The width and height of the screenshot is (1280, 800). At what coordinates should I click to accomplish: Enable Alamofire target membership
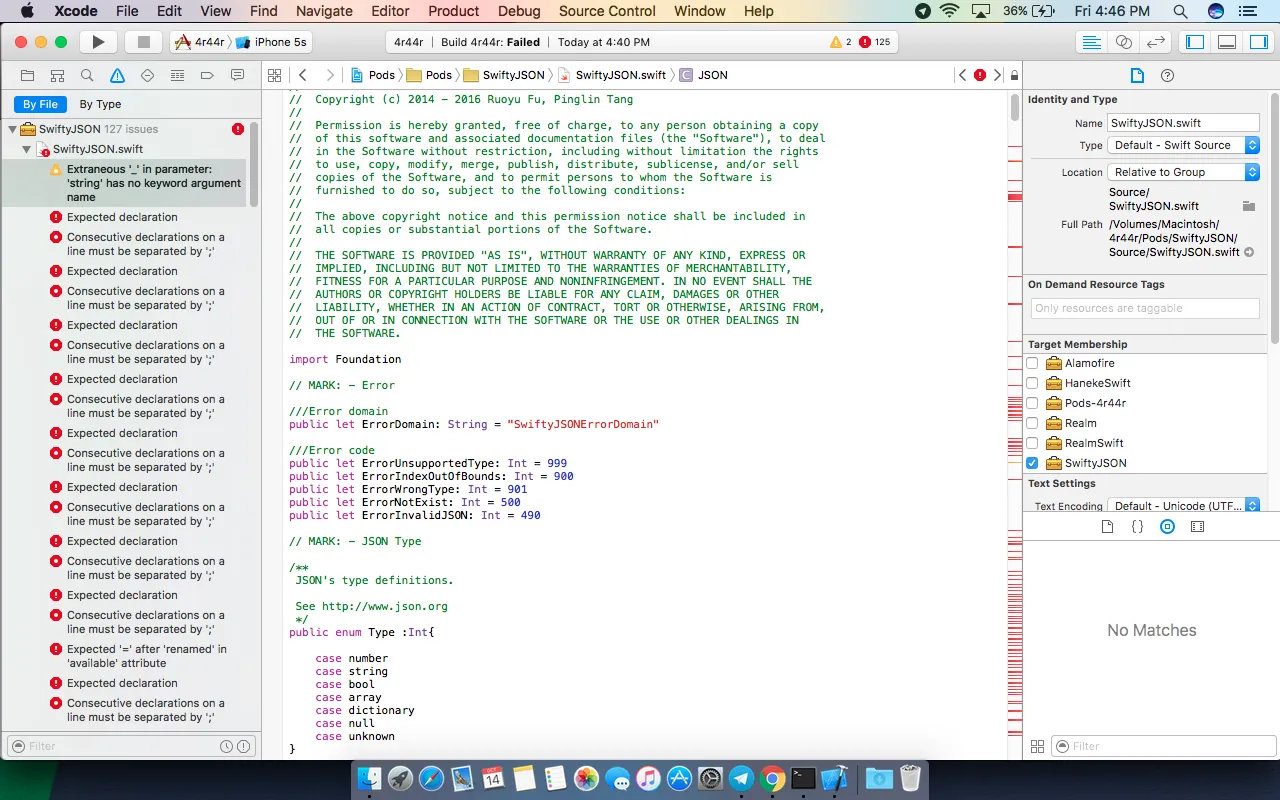1032,363
